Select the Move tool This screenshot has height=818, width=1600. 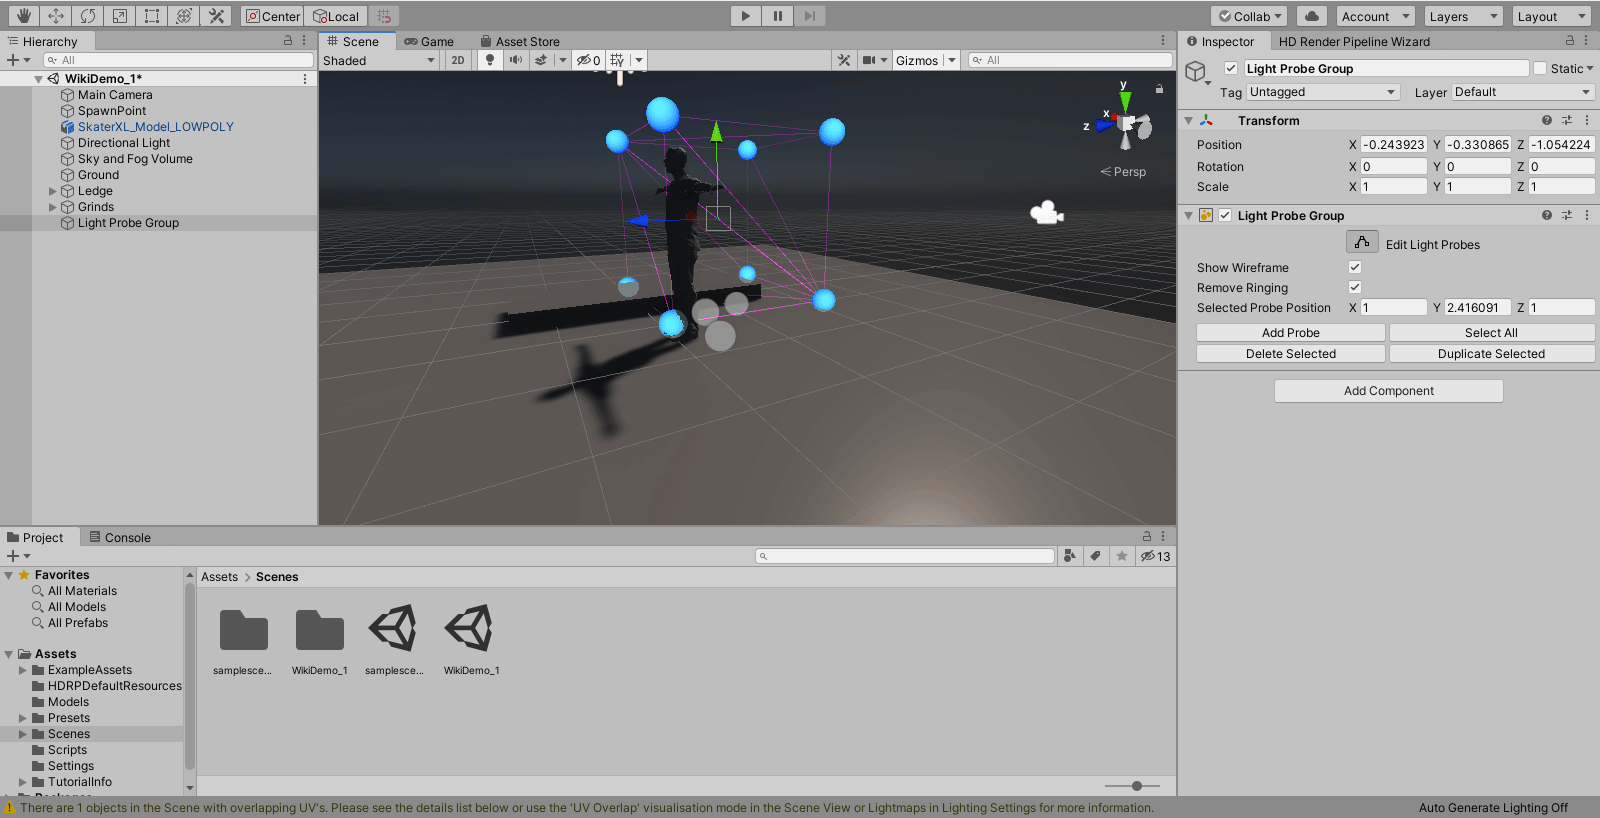pyautogui.click(x=56, y=16)
